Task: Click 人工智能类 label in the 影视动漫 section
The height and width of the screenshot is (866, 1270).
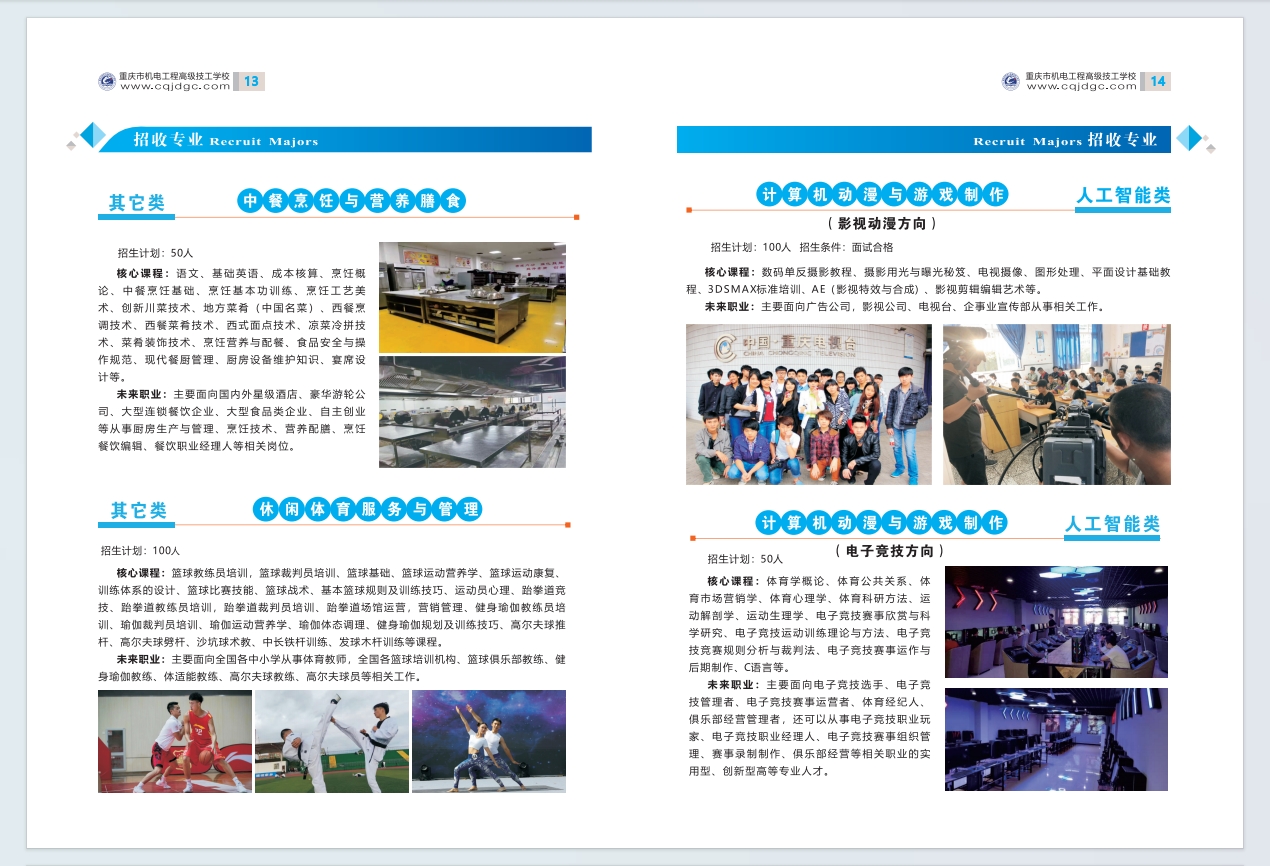Action: tap(1123, 196)
